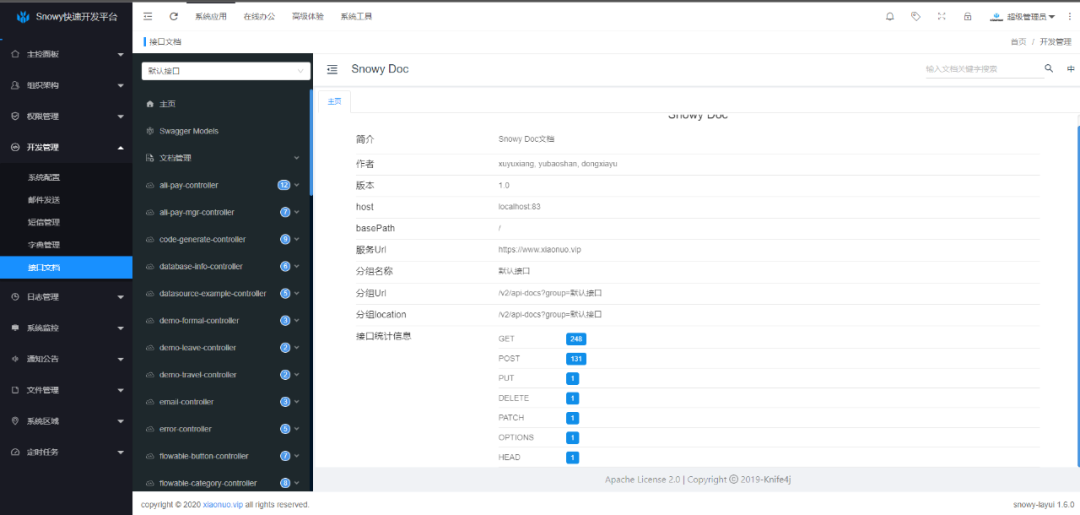Expand the email-controller chevron
Screen dimensions: 1080x515
[x=297, y=402]
